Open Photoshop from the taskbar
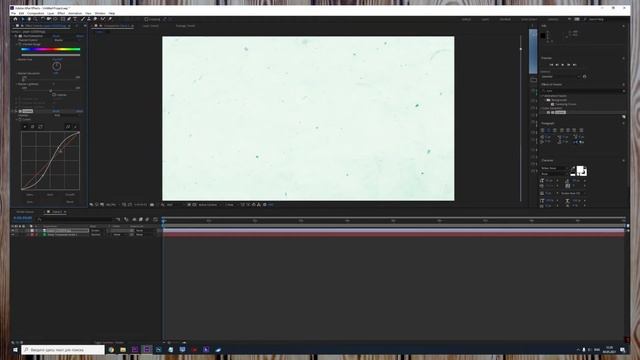 tap(159, 349)
